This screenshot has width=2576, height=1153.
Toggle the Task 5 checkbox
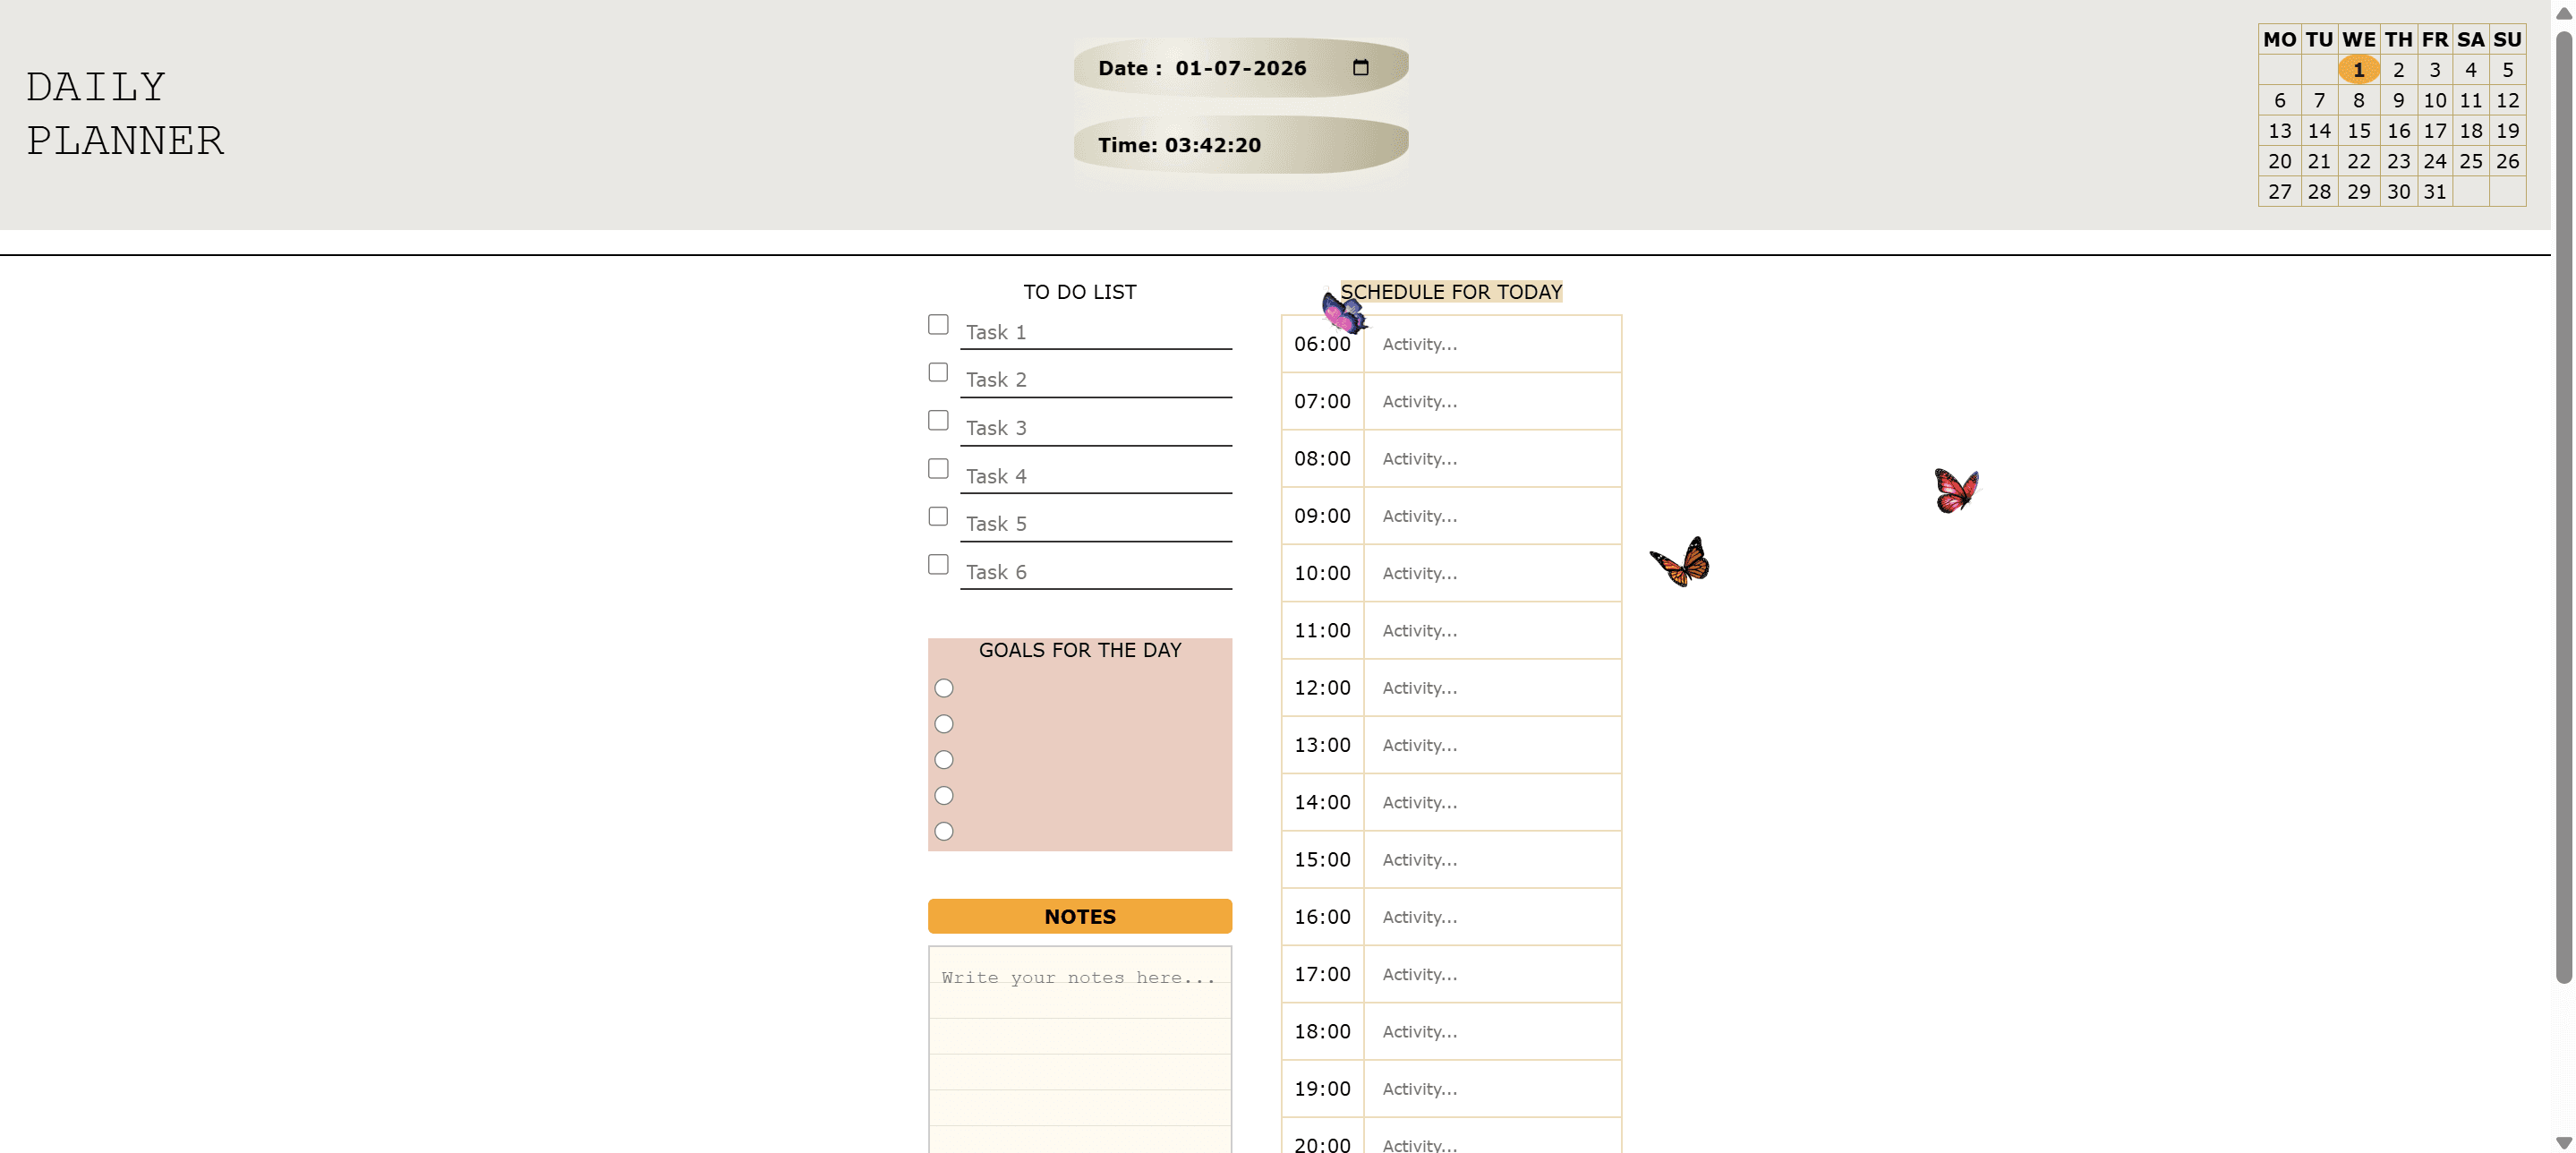(938, 516)
